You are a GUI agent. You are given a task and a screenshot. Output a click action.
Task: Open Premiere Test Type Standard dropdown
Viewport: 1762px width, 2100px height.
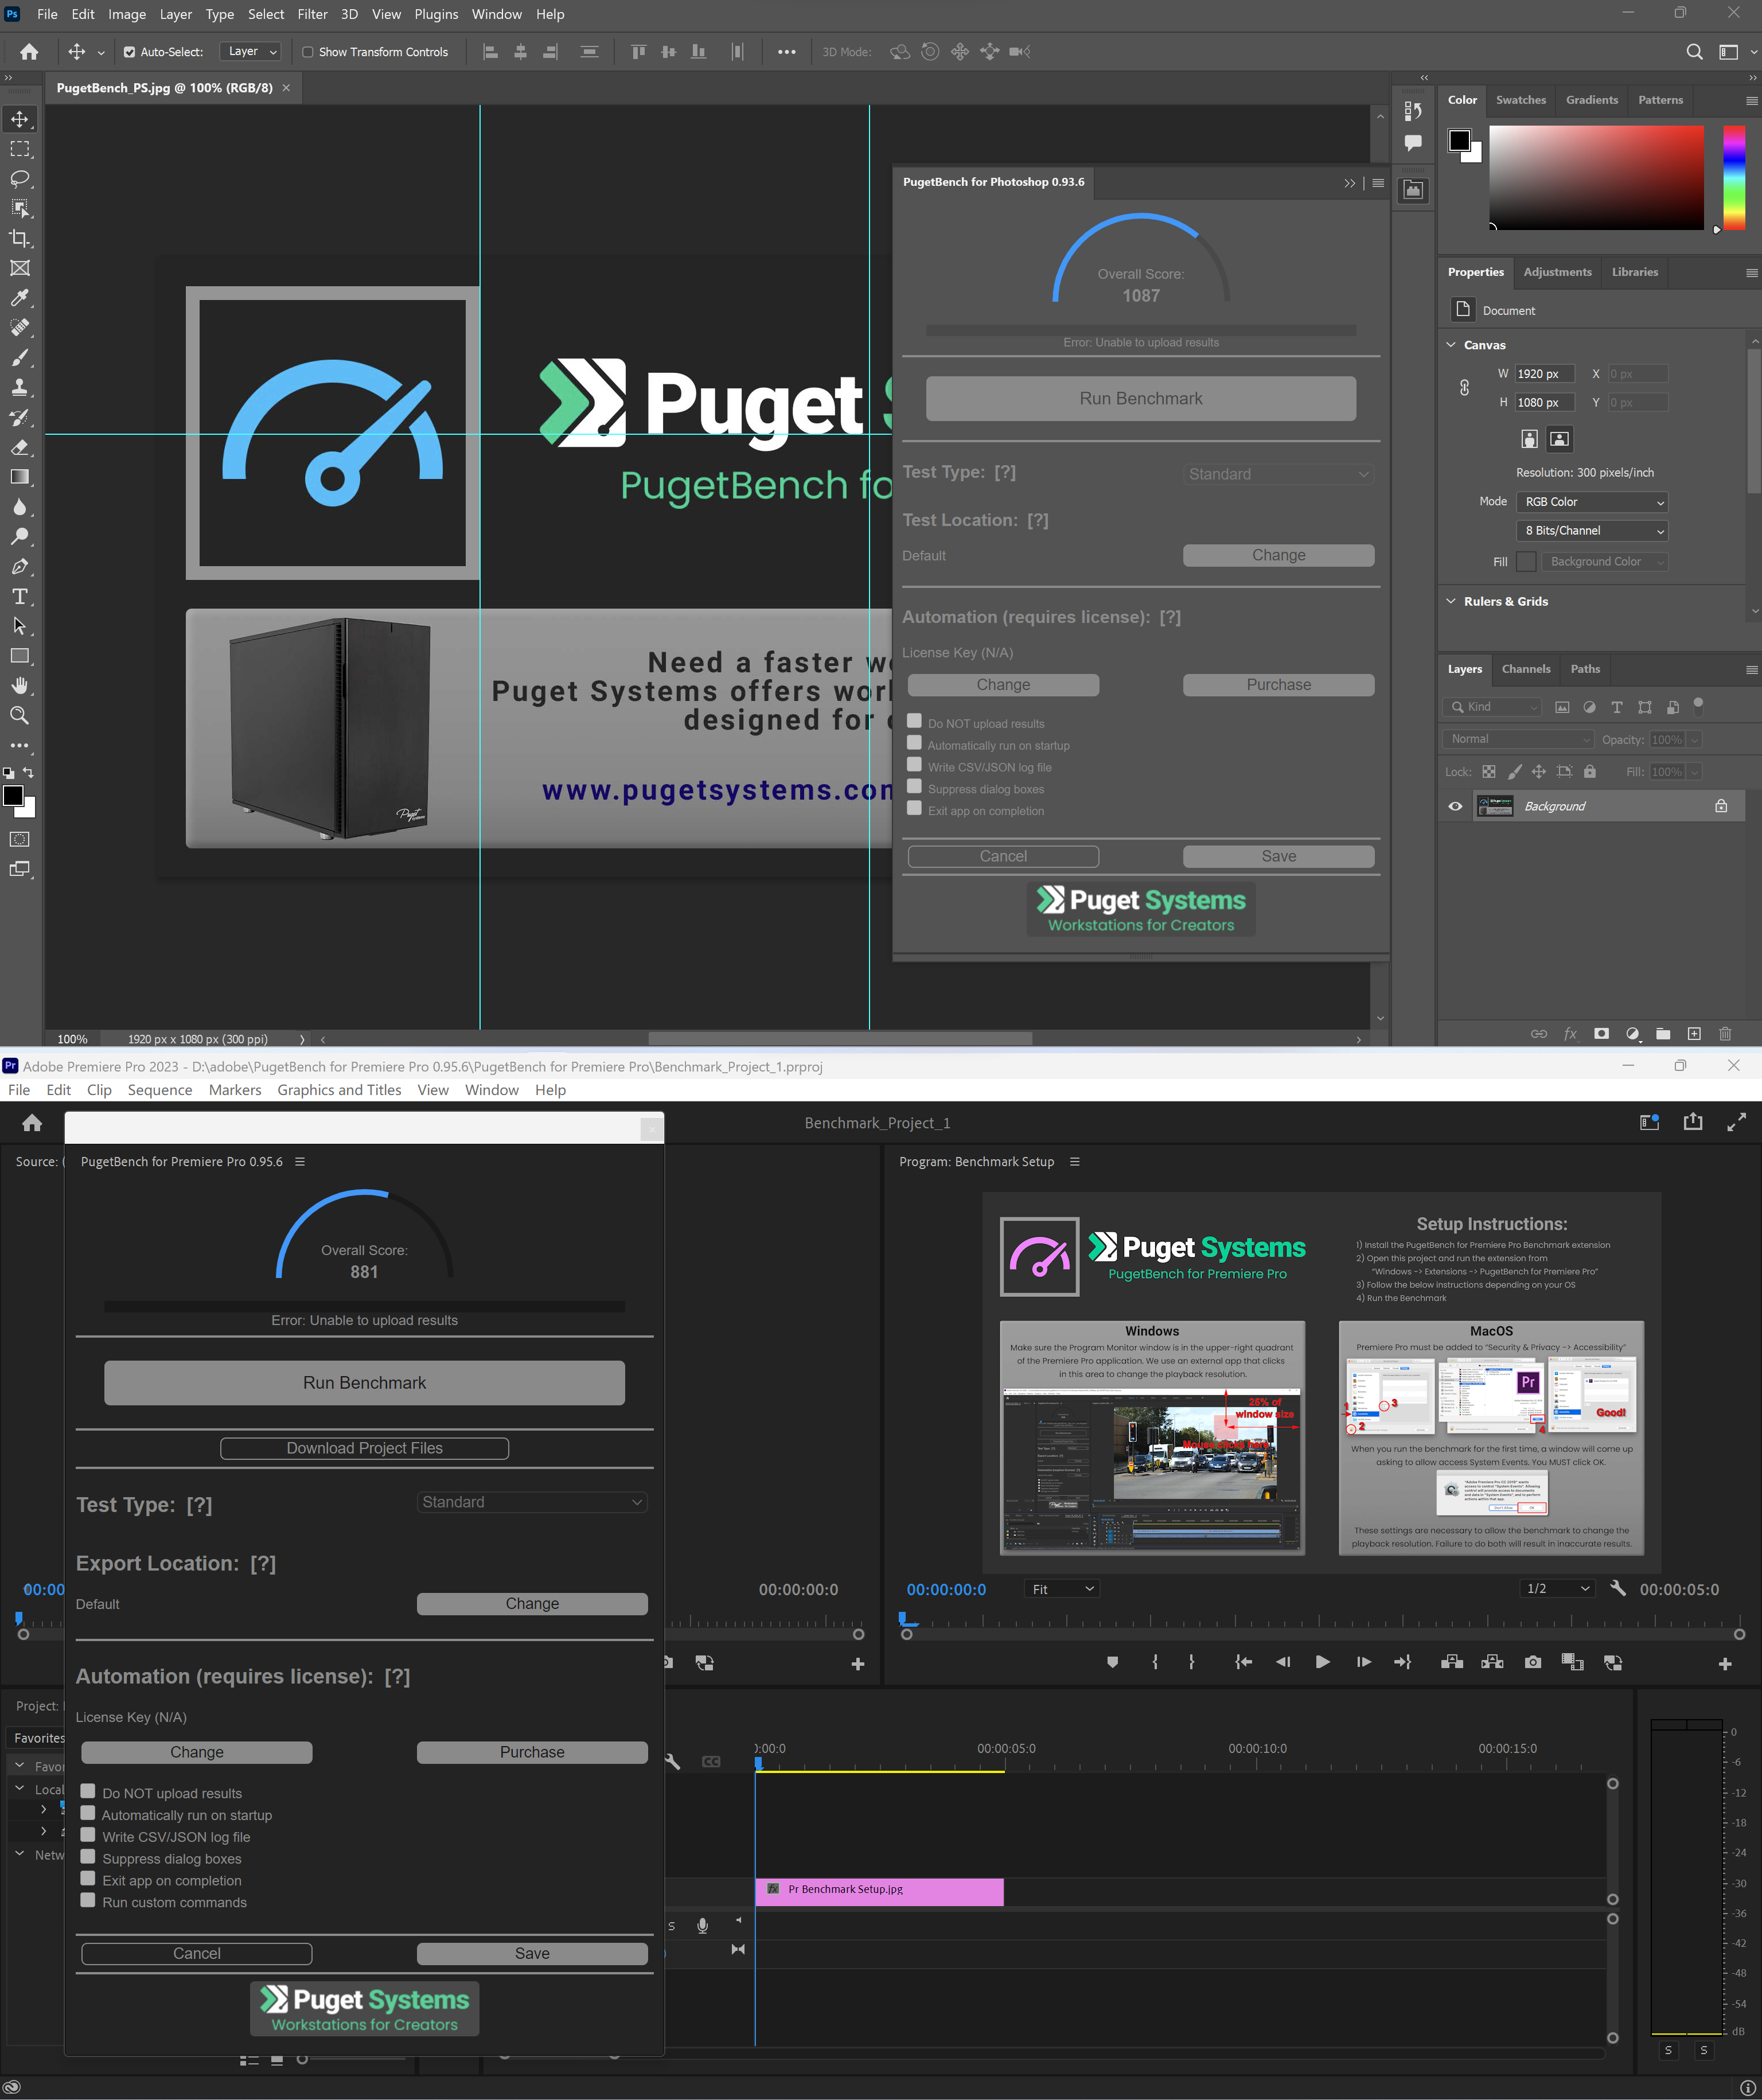pyautogui.click(x=532, y=1502)
